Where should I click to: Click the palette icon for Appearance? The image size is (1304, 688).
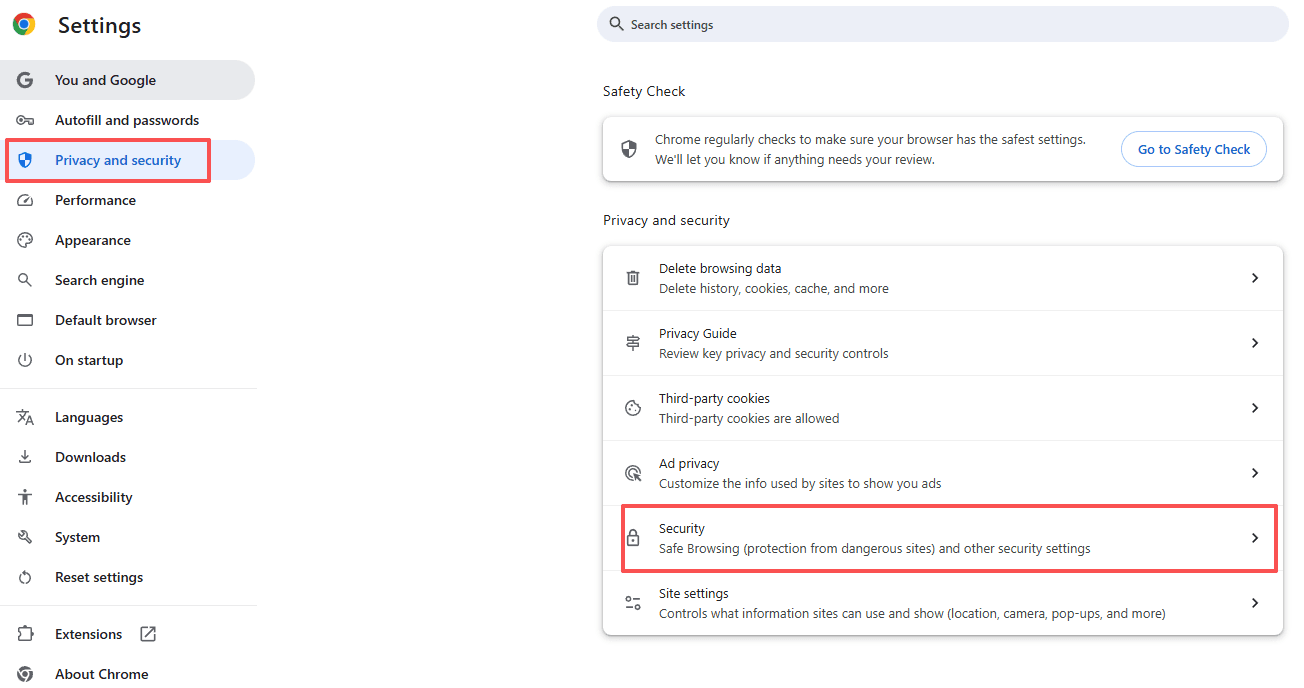25,240
